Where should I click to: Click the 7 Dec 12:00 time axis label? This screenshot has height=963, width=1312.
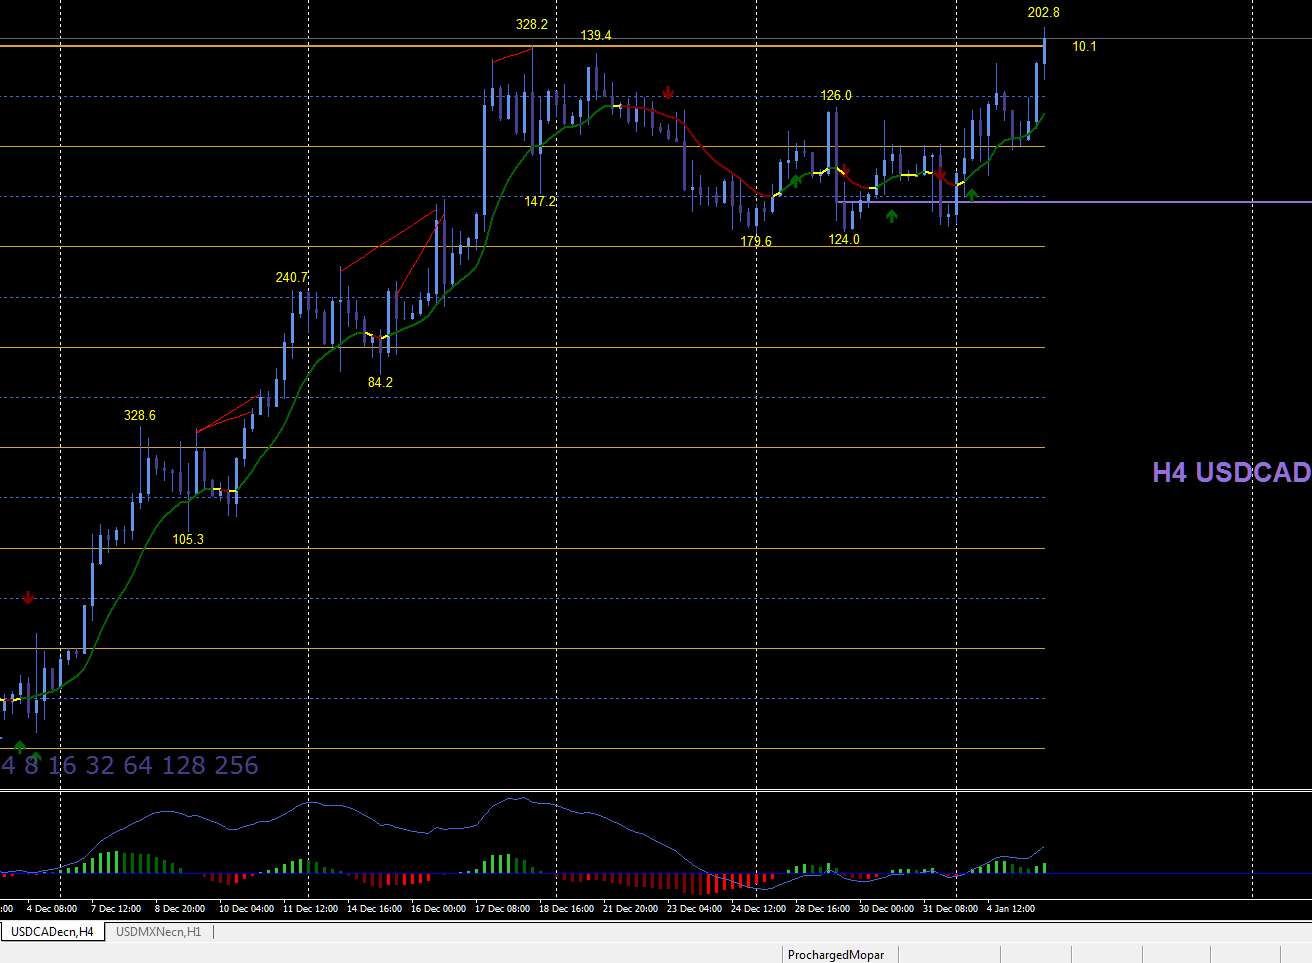point(116,909)
